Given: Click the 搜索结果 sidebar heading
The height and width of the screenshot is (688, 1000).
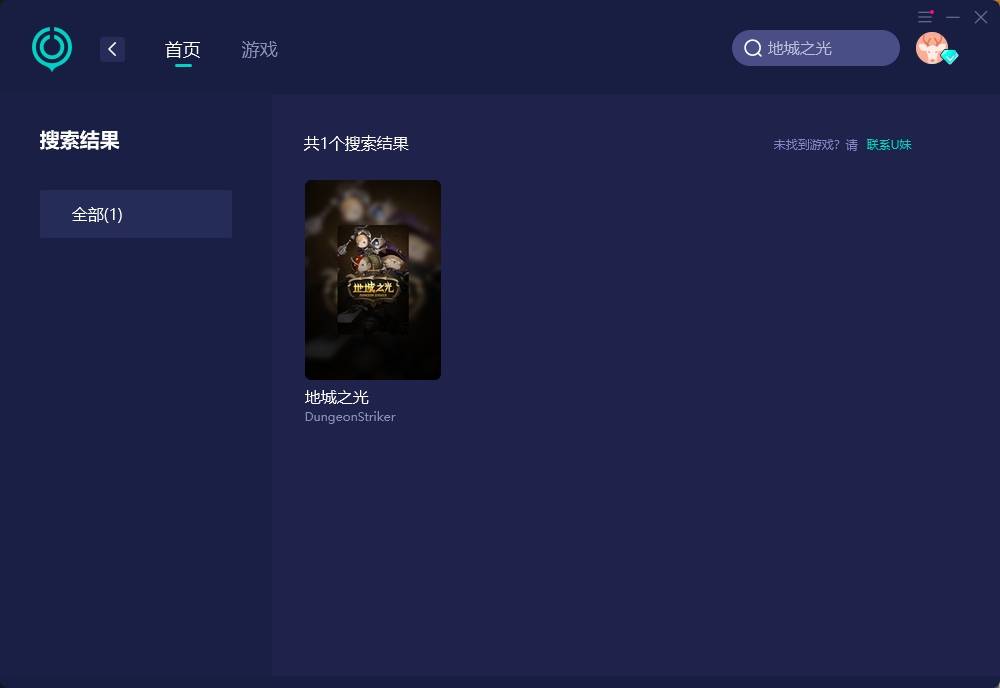Looking at the screenshot, I should 80,140.
